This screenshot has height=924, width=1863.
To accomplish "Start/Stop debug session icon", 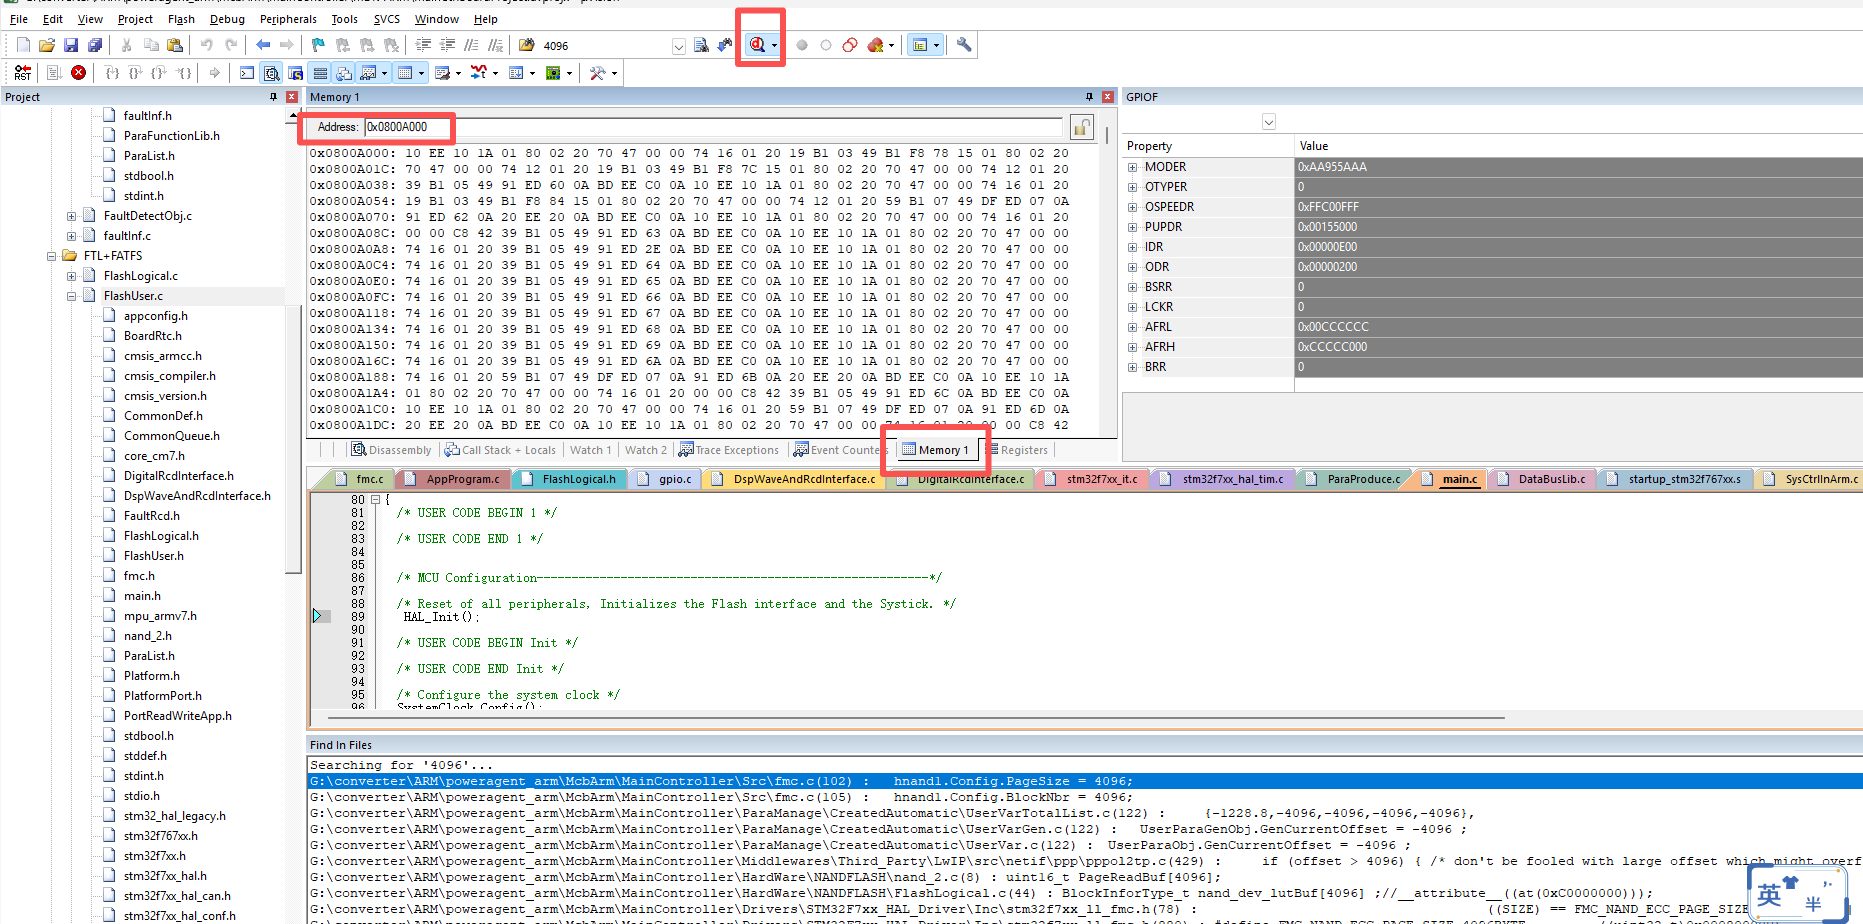I will pos(757,45).
